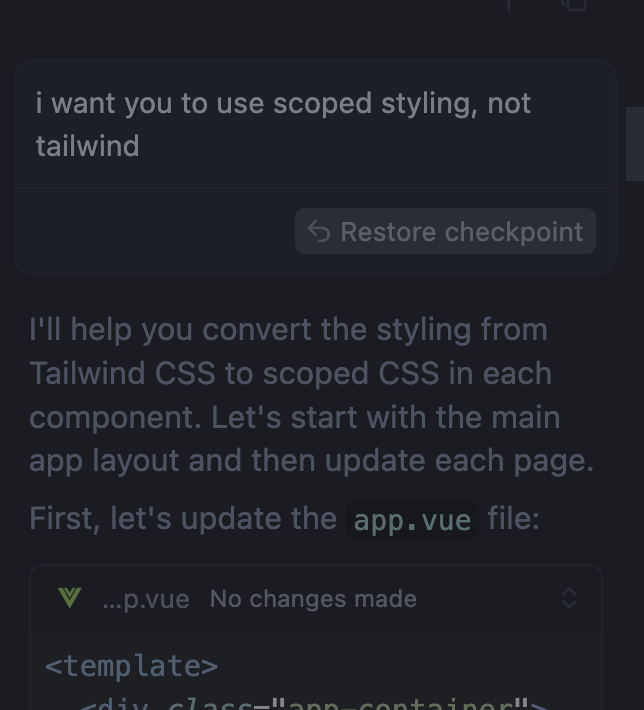The height and width of the screenshot is (710, 644).
Task: Click the 'No changes made' status label
Action: click(x=313, y=599)
